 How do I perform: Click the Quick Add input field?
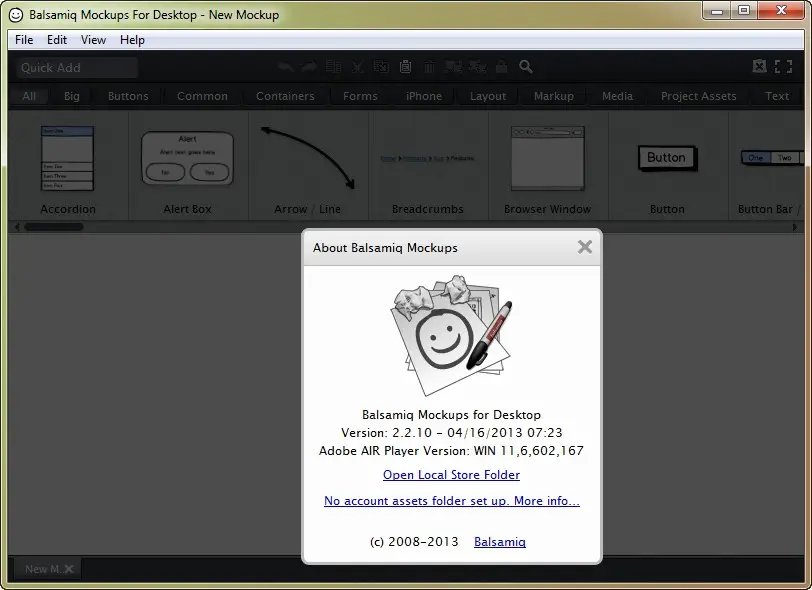point(77,67)
